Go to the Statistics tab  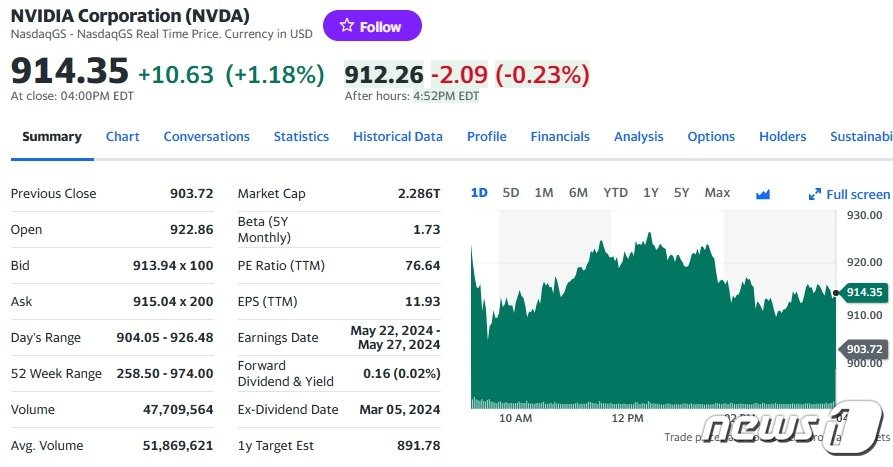coord(301,136)
